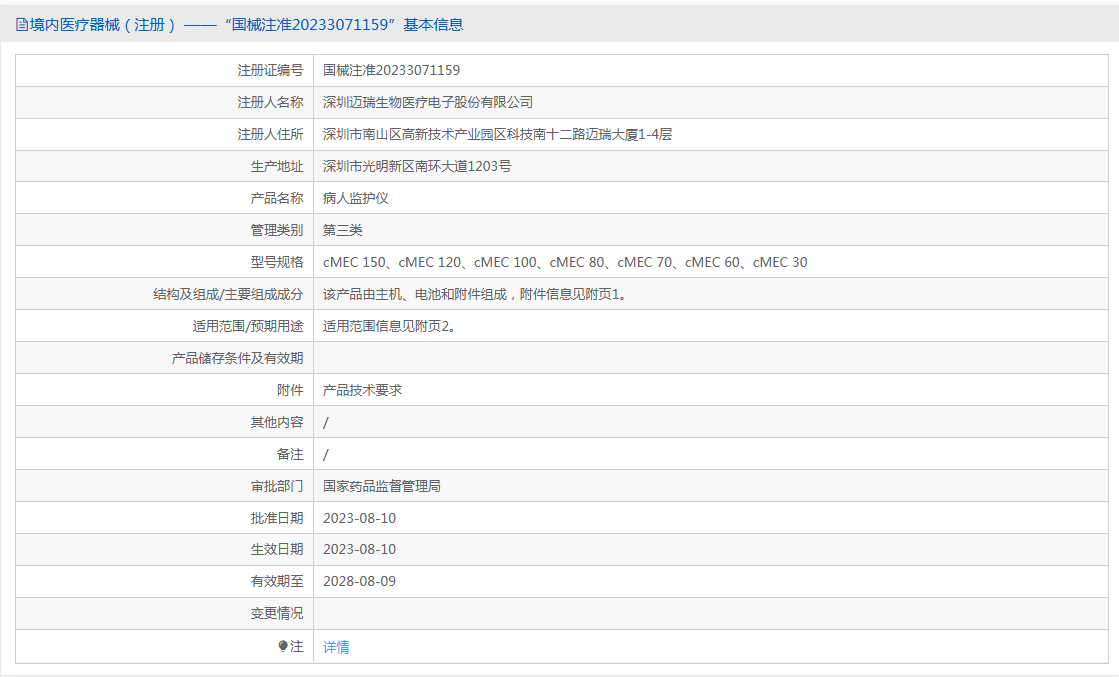
Task: Click the slash value in 其他内容 row
Action: point(325,423)
